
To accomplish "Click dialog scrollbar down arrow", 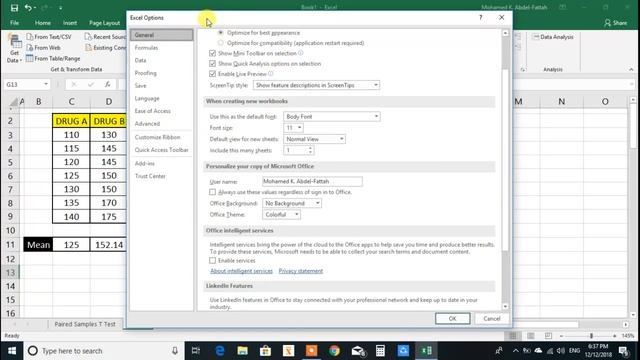I will [505, 307].
